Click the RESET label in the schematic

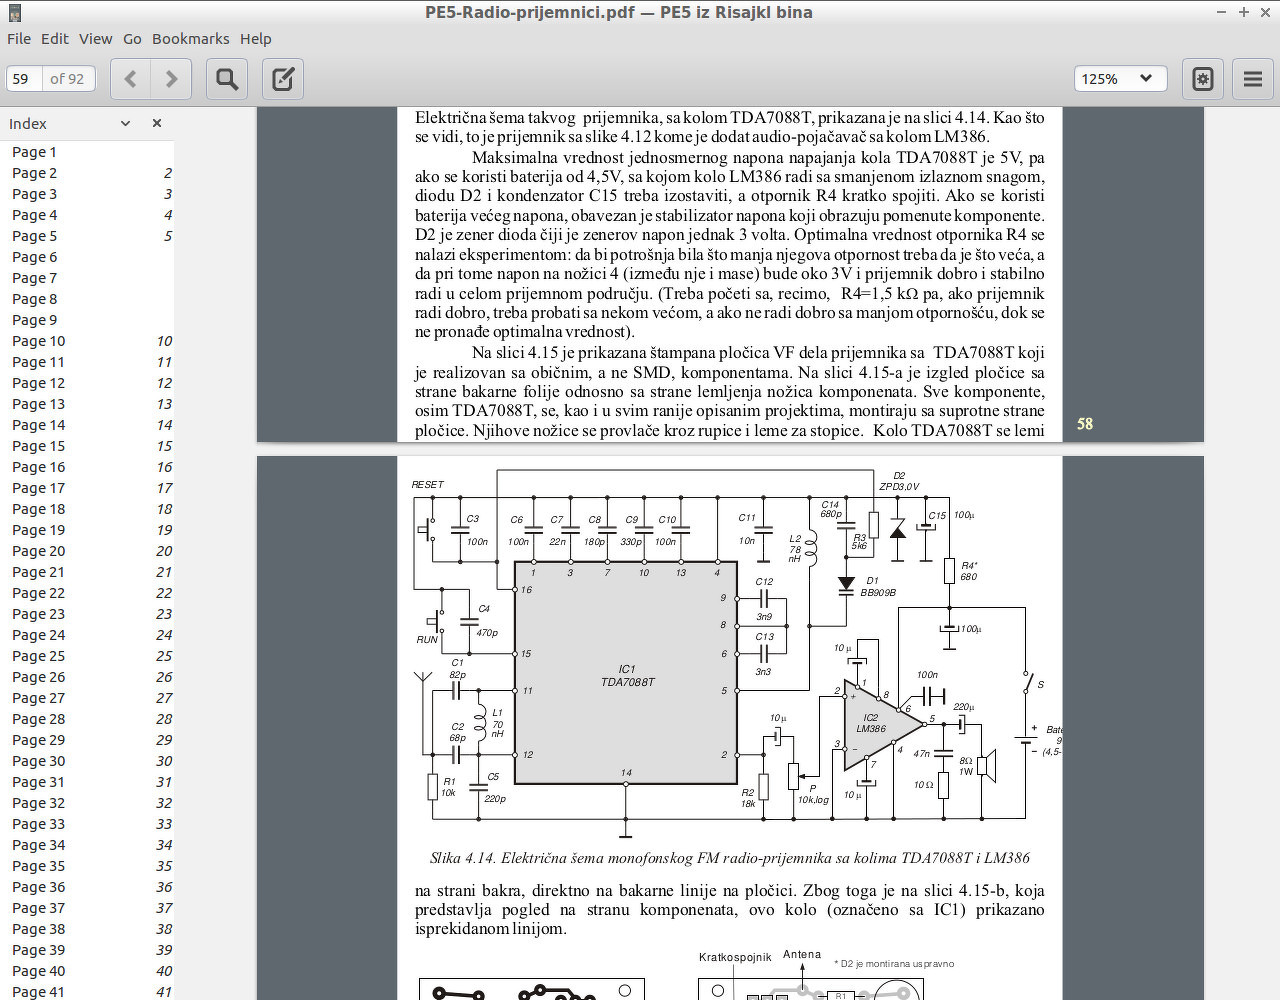[x=427, y=485]
